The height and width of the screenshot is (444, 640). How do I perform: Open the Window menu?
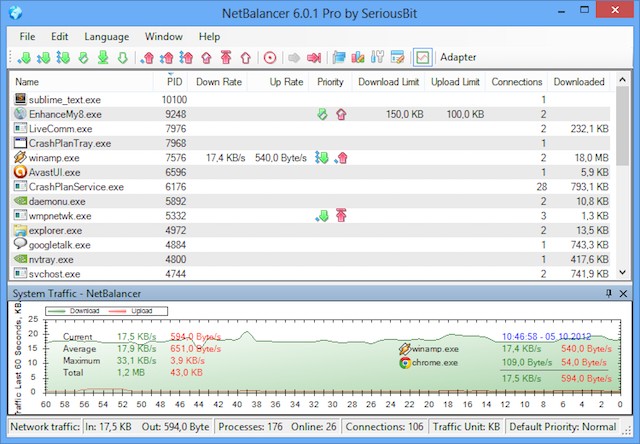[163, 36]
